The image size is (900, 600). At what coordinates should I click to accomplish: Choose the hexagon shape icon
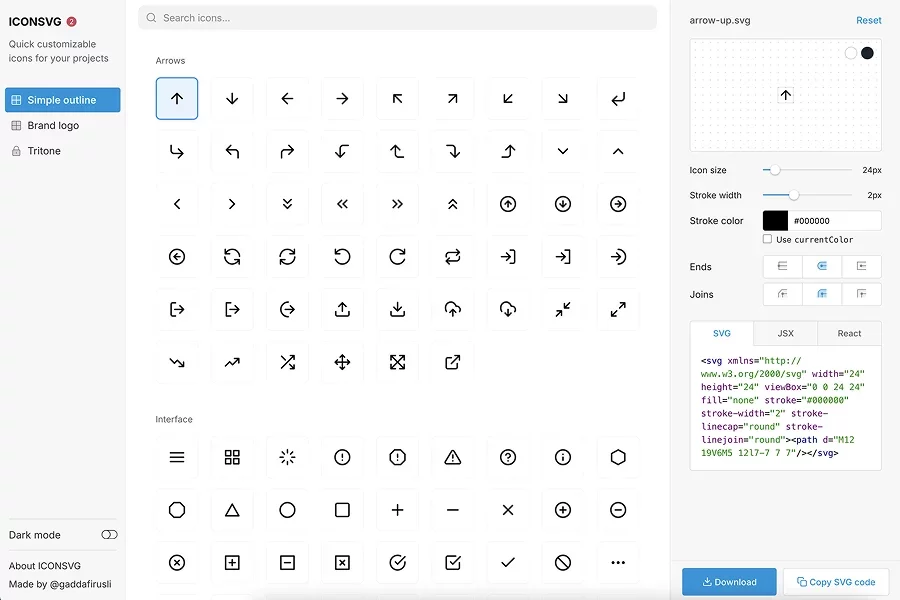click(x=618, y=457)
